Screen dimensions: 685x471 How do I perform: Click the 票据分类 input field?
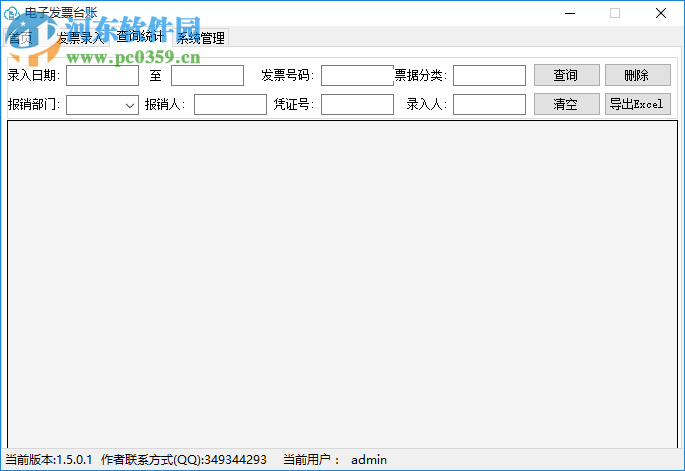489,75
